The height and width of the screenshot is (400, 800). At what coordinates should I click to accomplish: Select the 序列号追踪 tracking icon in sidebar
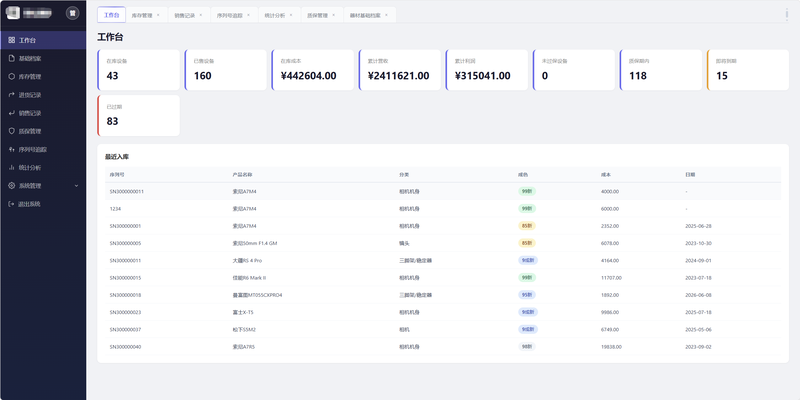[x=12, y=149]
